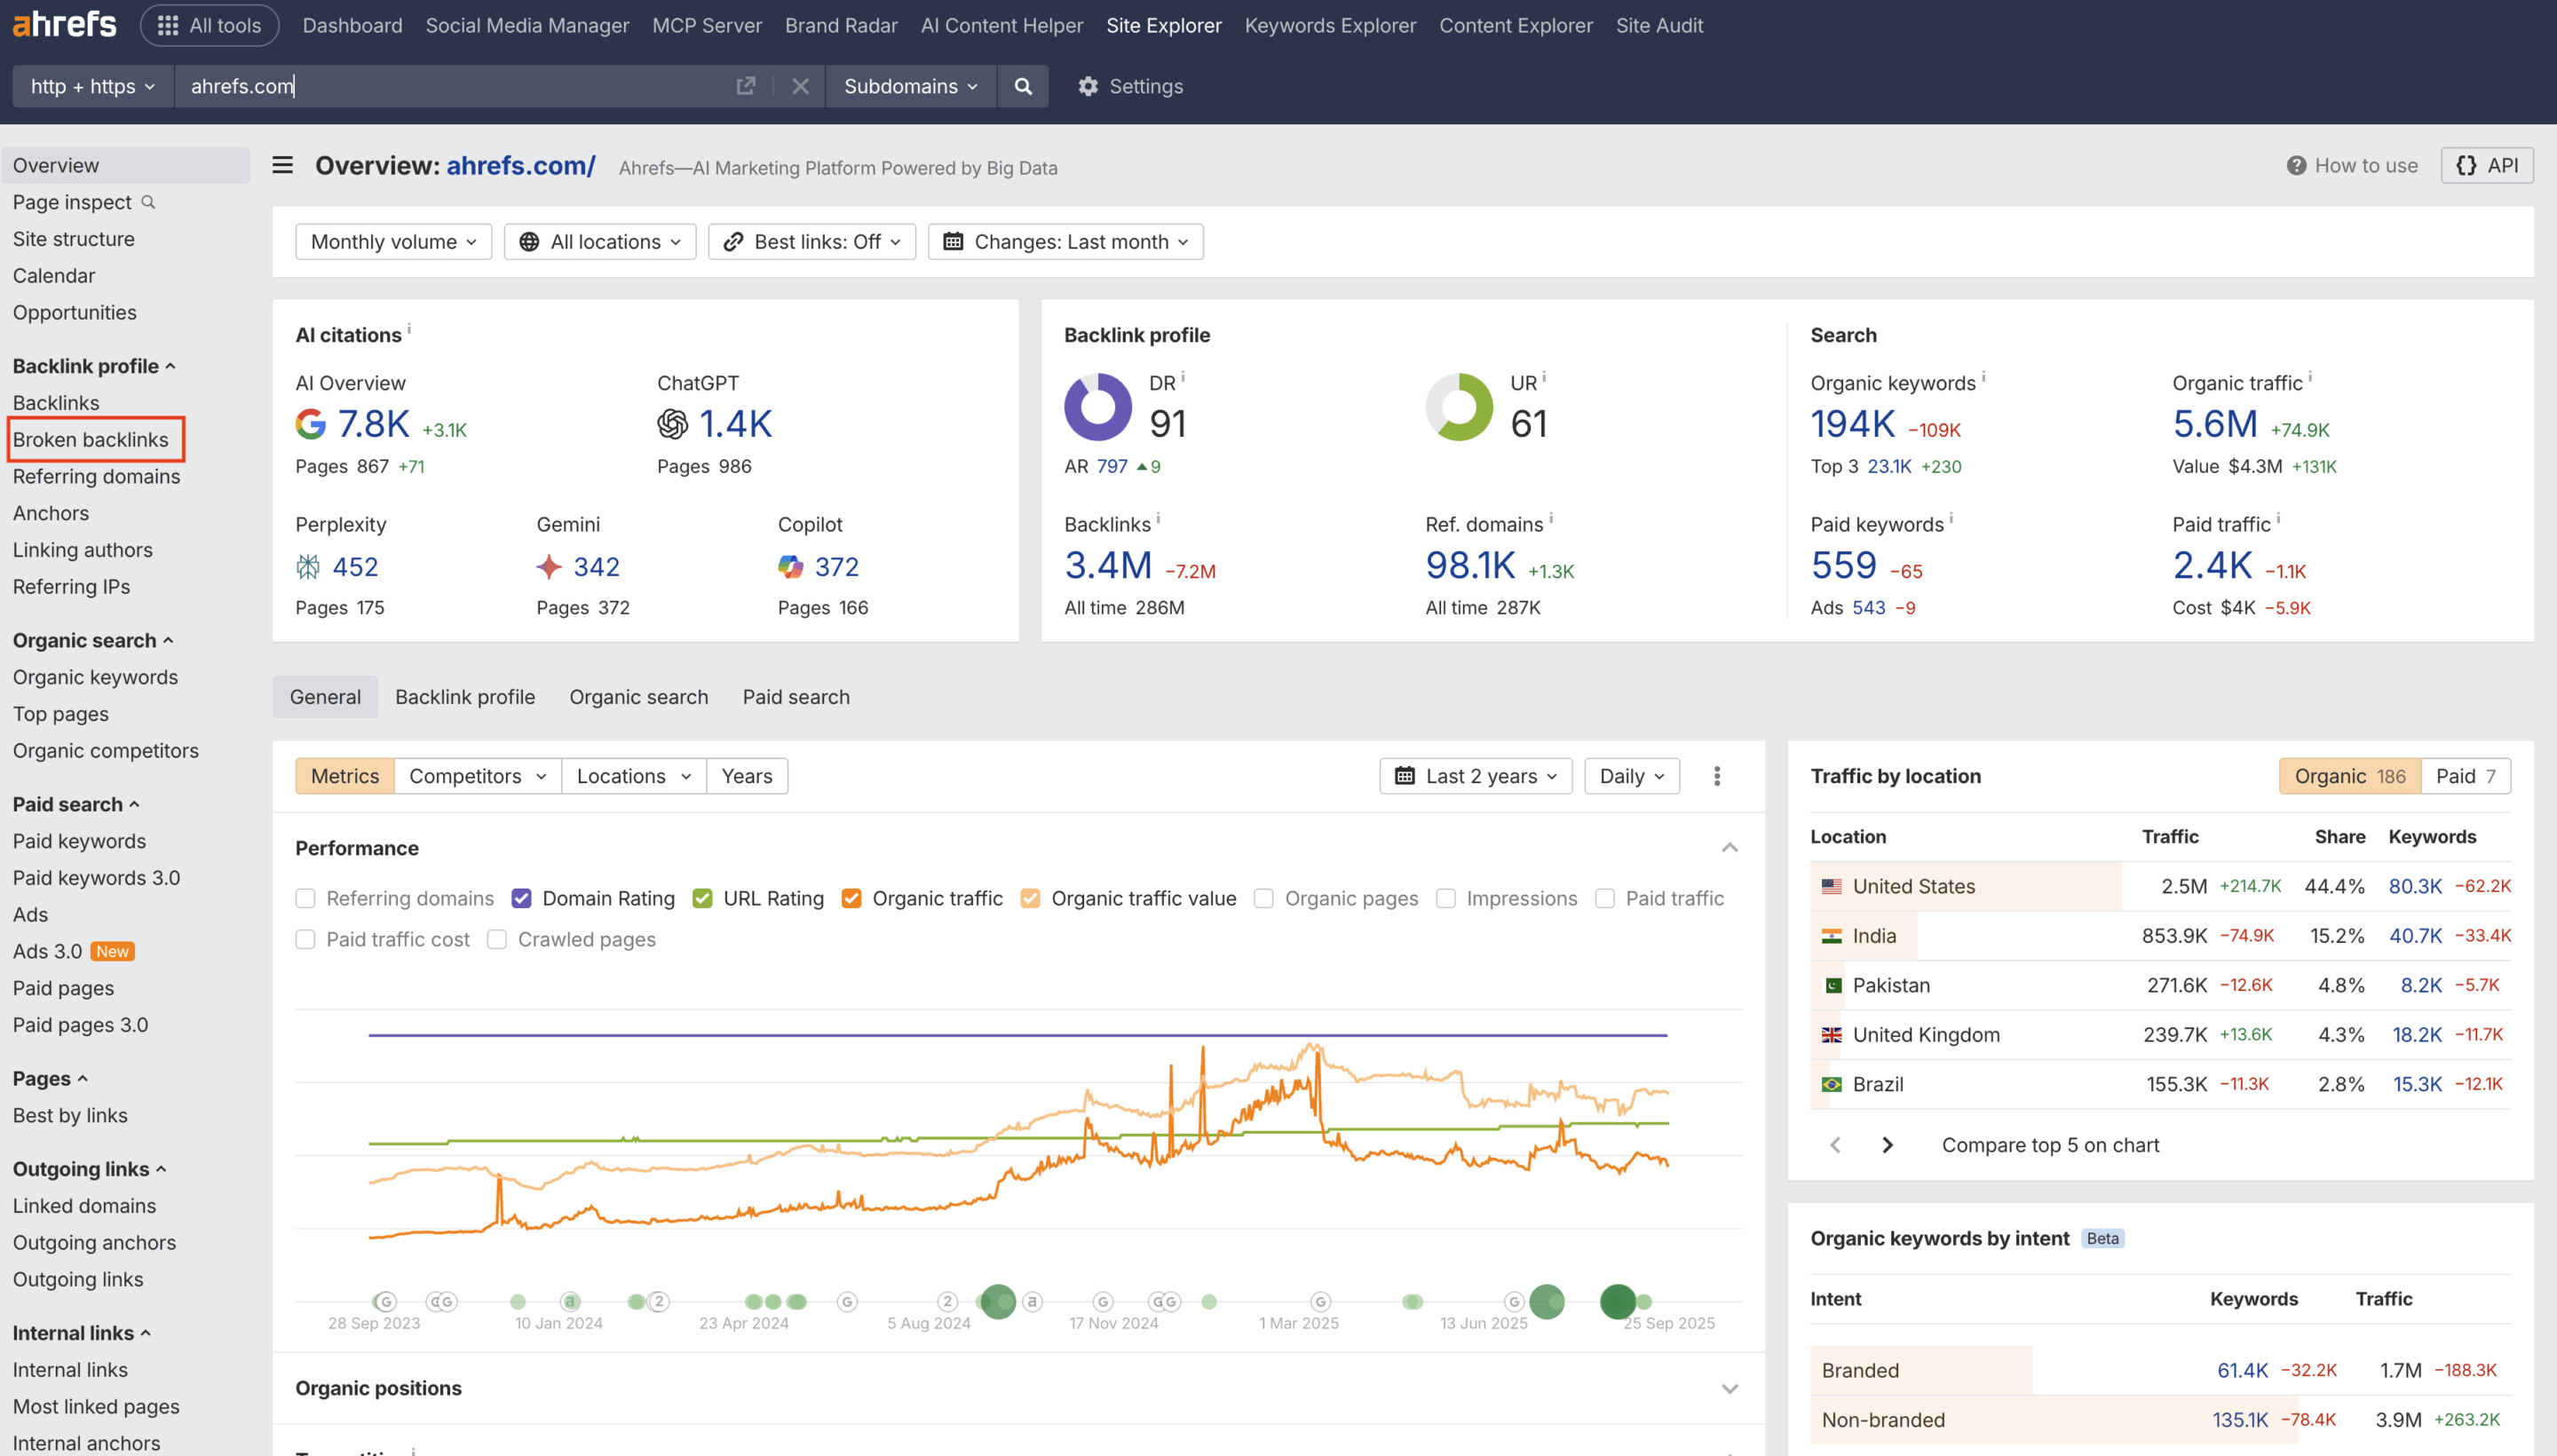Switch to Paid search tab

click(796, 697)
